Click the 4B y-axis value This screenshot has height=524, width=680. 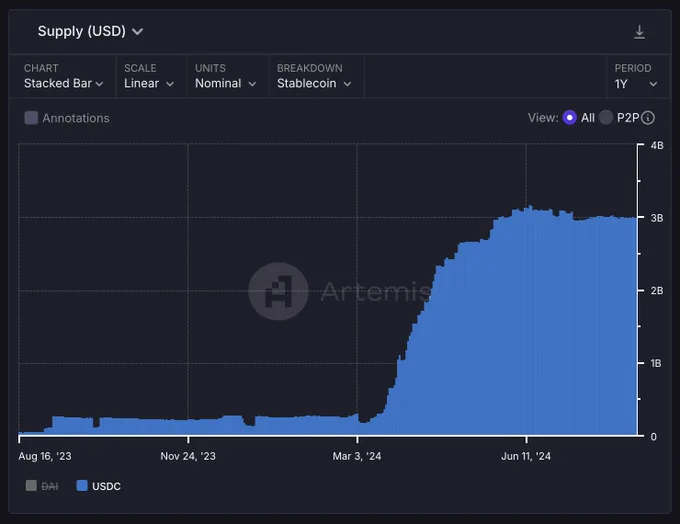[657, 145]
